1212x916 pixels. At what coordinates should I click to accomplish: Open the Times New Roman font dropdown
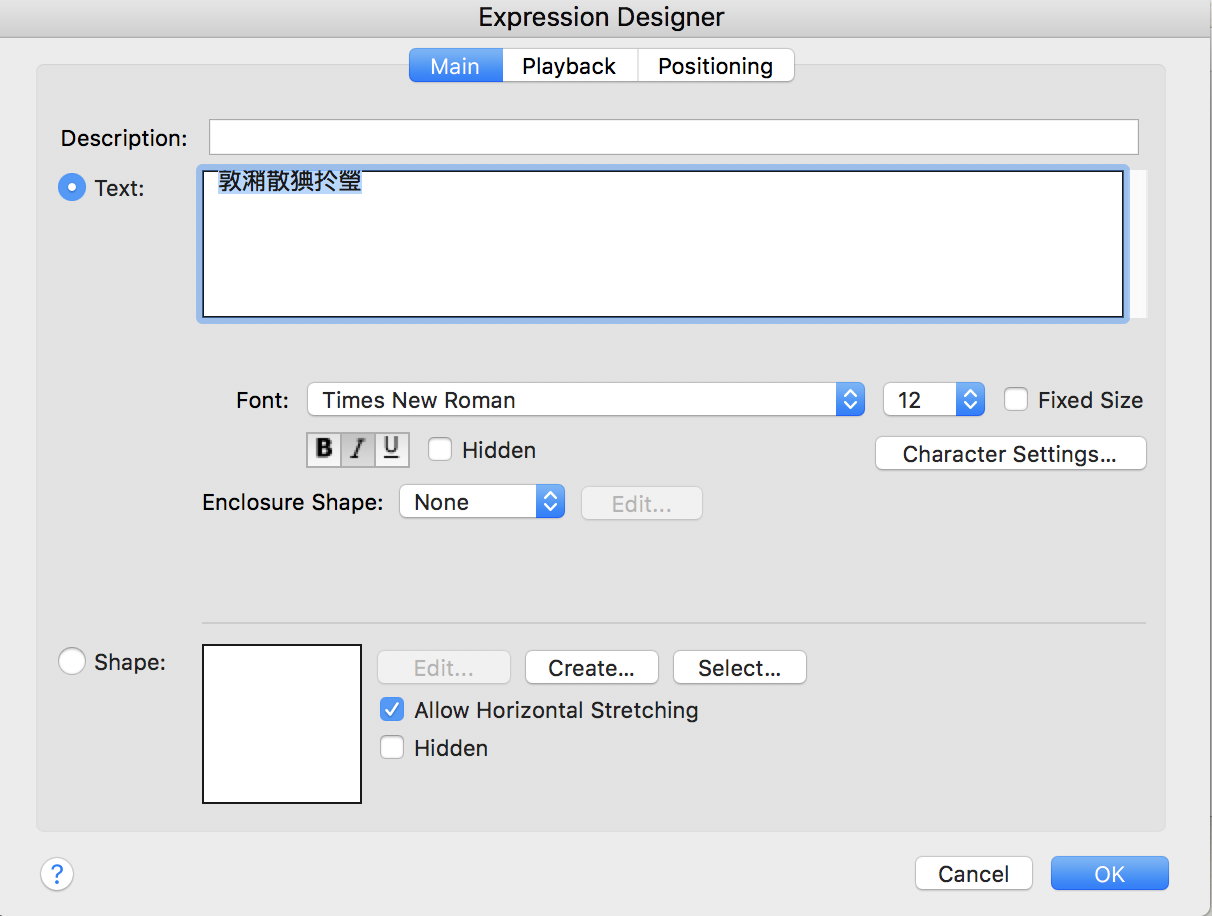tap(585, 400)
